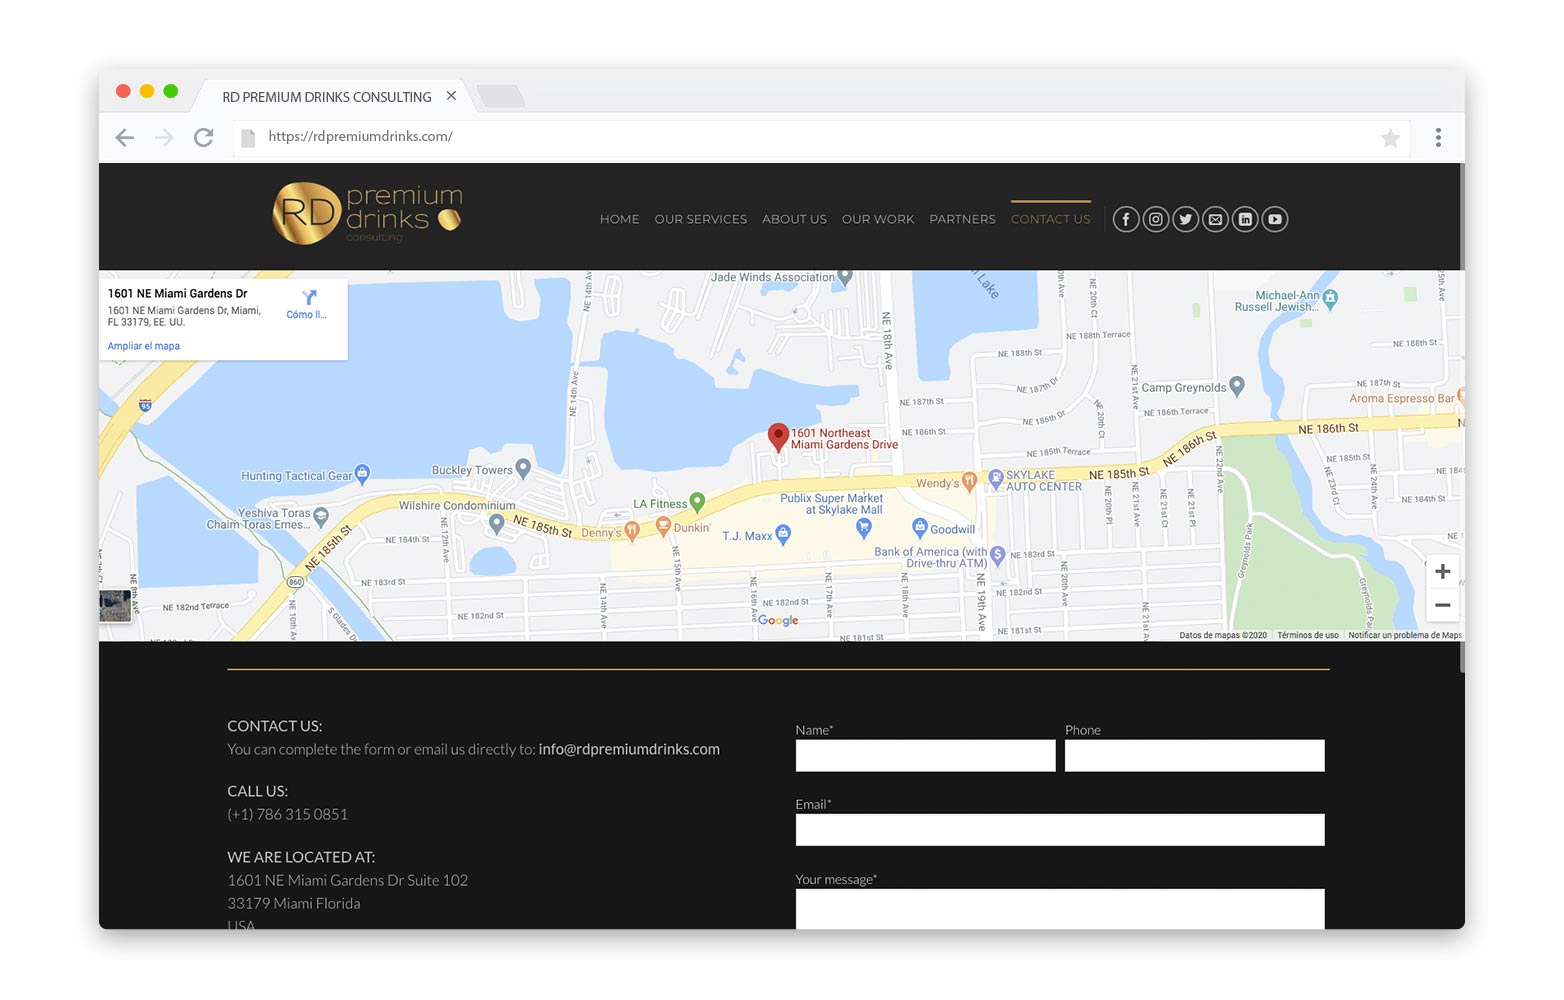The height and width of the screenshot is (1000, 1564).
Task: Click the red map location pin
Action: coord(777,436)
